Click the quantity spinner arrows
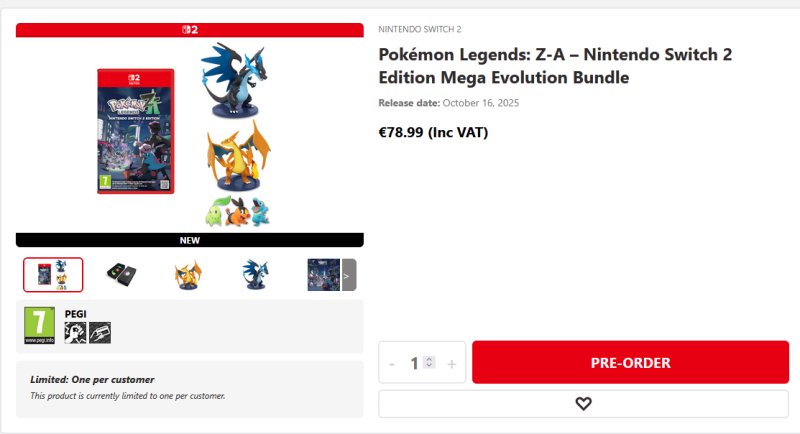This screenshot has height=434, width=800. [x=429, y=362]
